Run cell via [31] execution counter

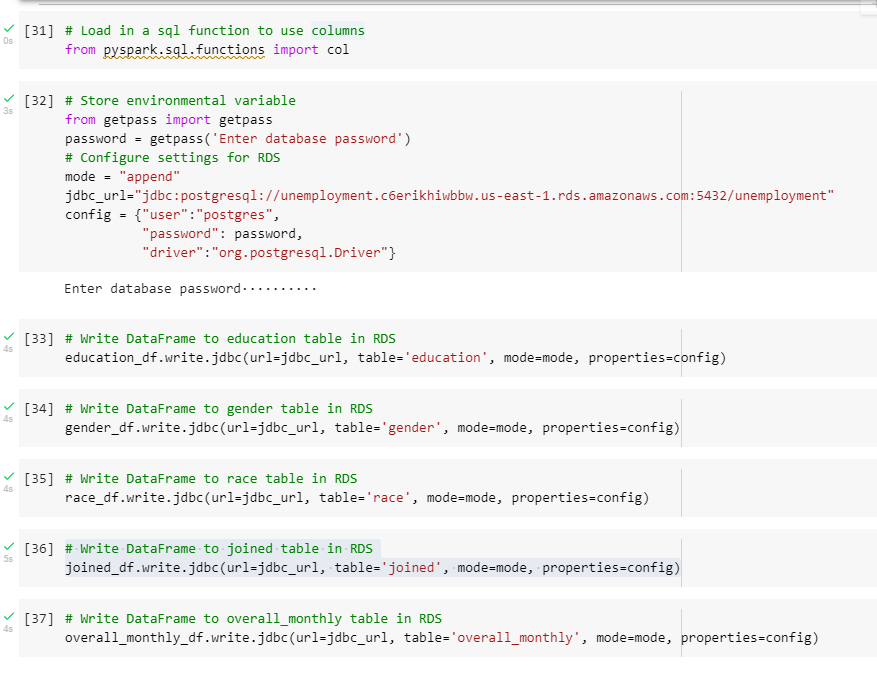[x=39, y=31]
